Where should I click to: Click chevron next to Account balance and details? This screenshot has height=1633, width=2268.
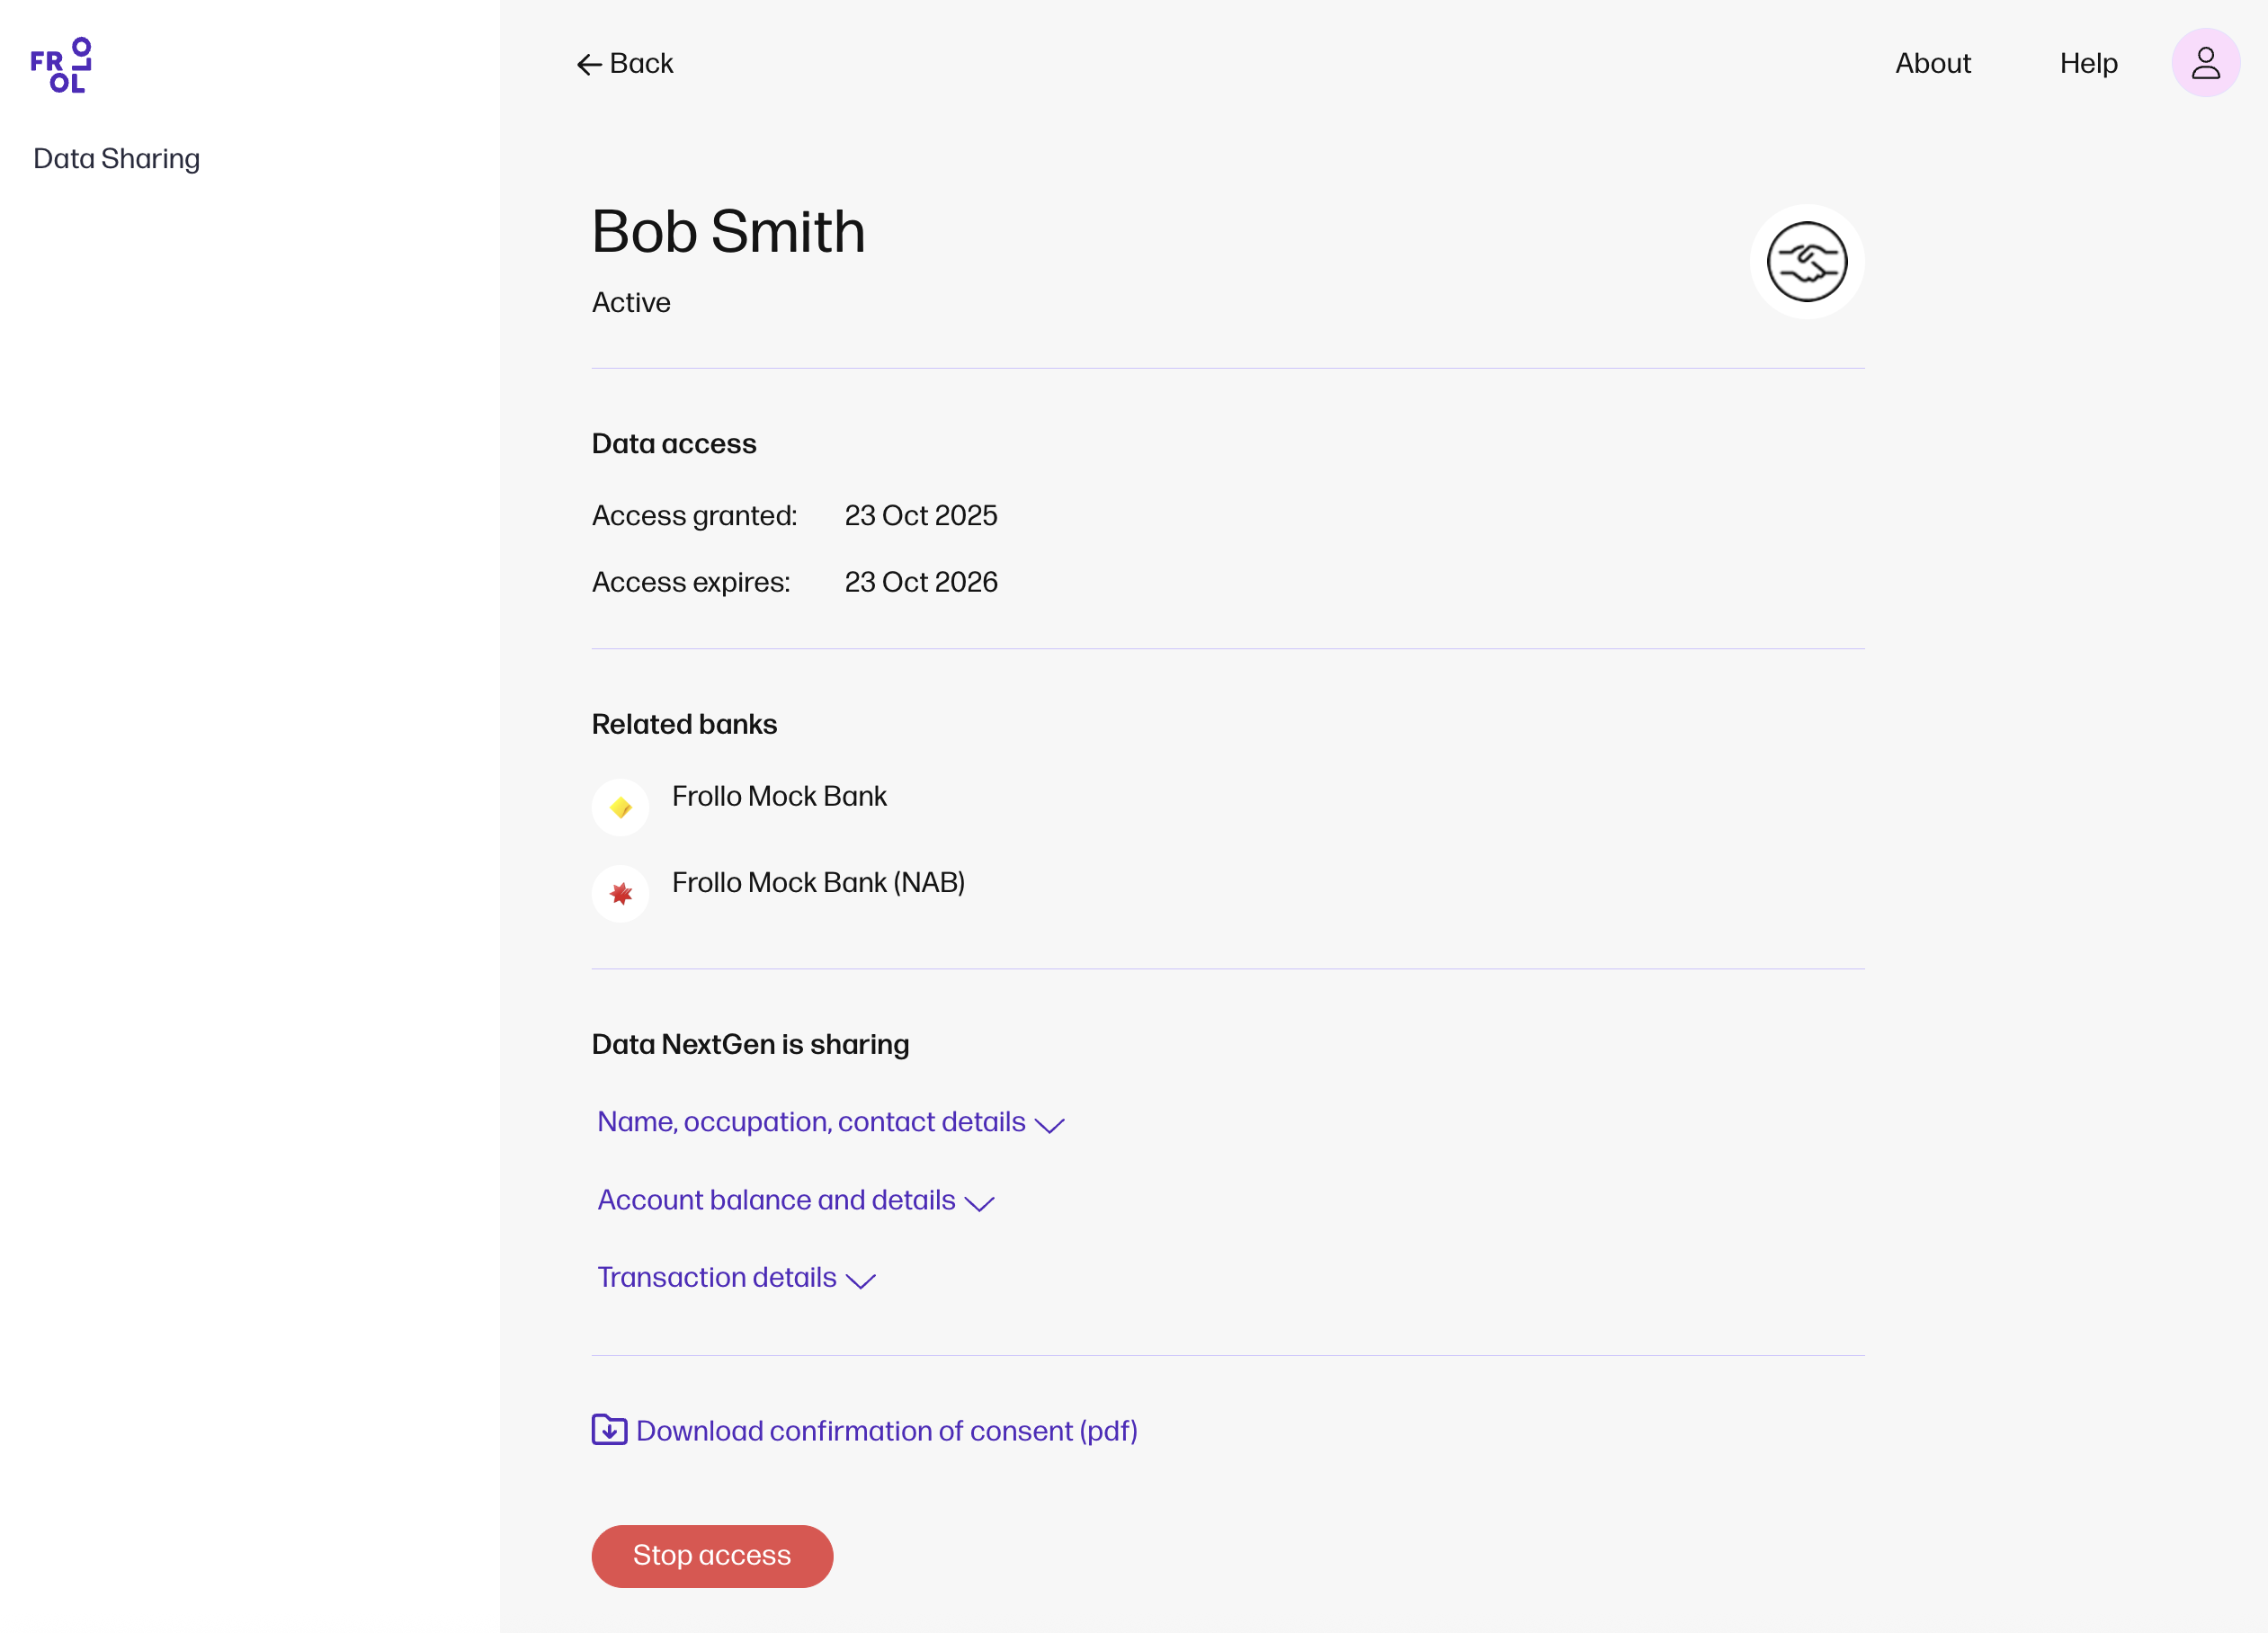(979, 1203)
